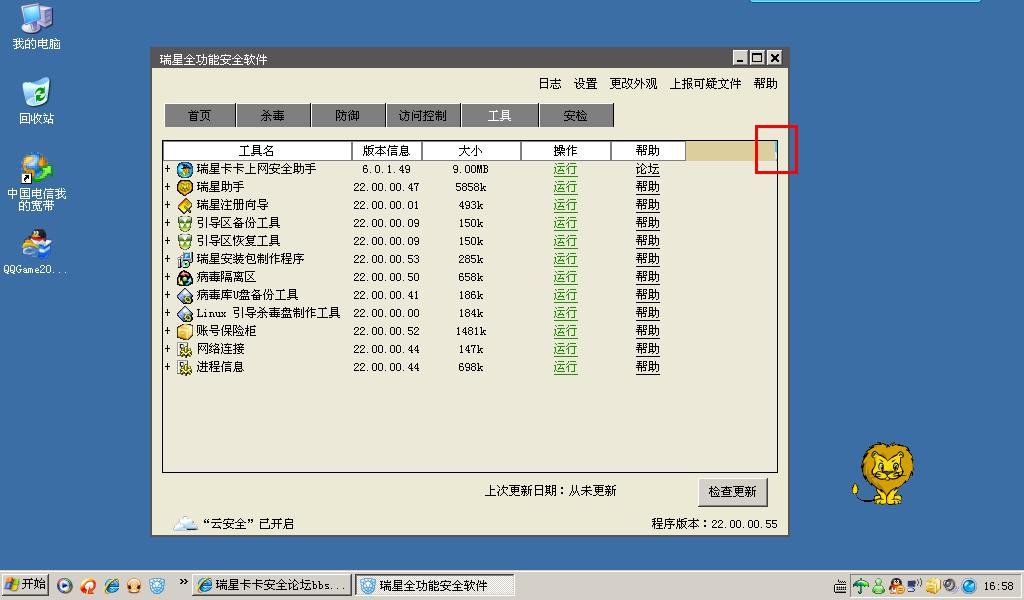The image size is (1024, 600).
Task: Run 瑞星卡卡上网安全助手 via 运行 link
Action: click(565, 169)
